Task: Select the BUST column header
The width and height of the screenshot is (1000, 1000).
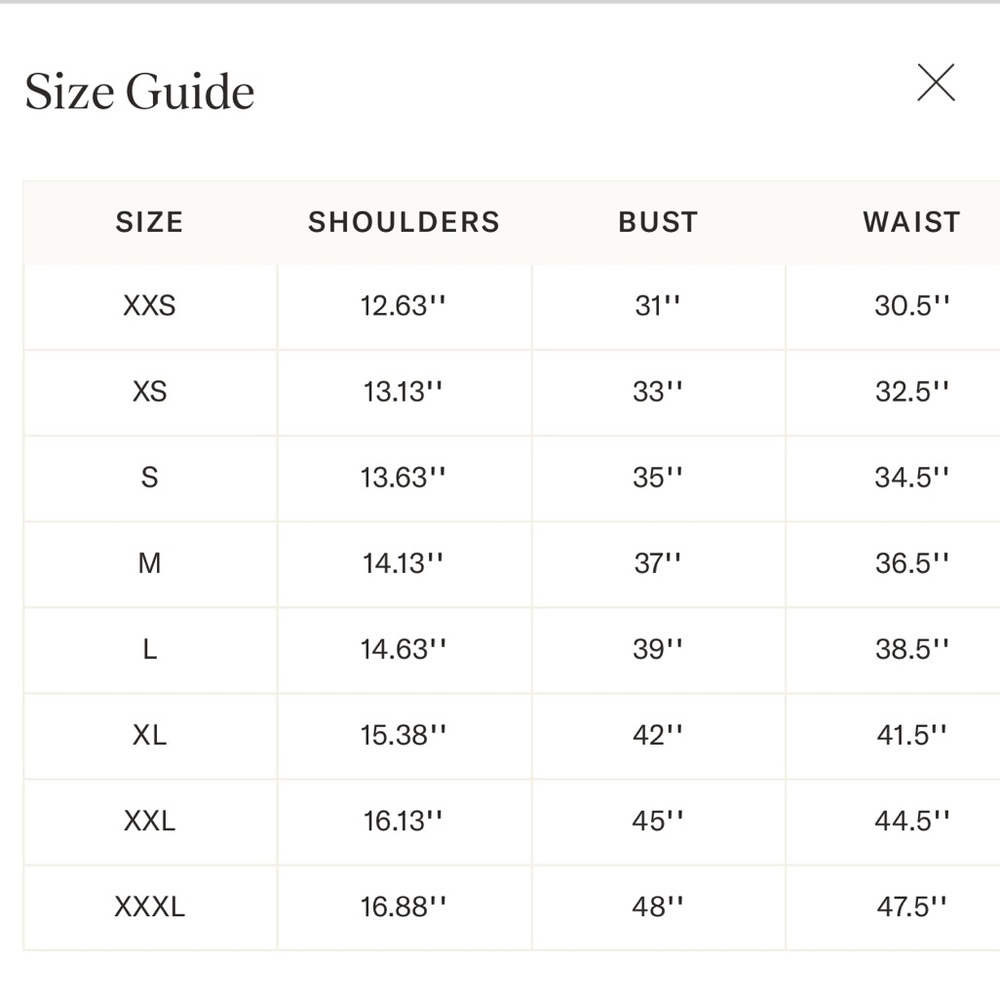Action: tap(658, 222)
